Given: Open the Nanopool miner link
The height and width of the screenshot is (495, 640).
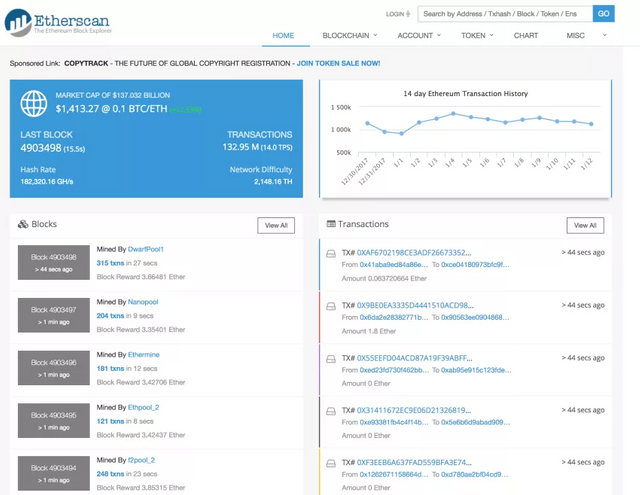Looking at the screenshot, I should coord(143,302).
